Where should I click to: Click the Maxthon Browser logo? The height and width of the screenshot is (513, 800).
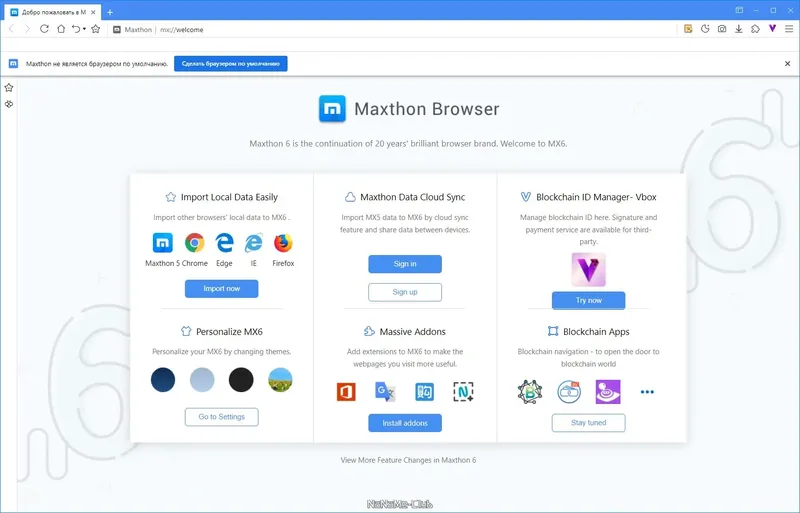(x=332, y=109)
